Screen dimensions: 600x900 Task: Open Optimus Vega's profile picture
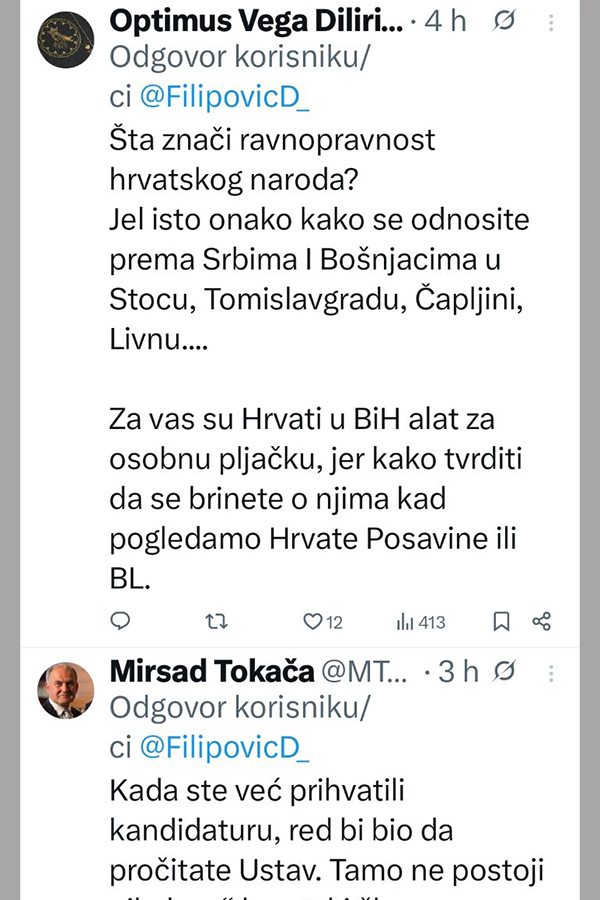click(x=65, y=40)
